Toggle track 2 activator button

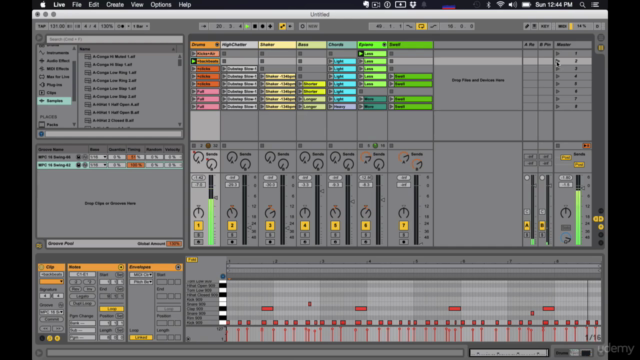[x=232, y=226]
